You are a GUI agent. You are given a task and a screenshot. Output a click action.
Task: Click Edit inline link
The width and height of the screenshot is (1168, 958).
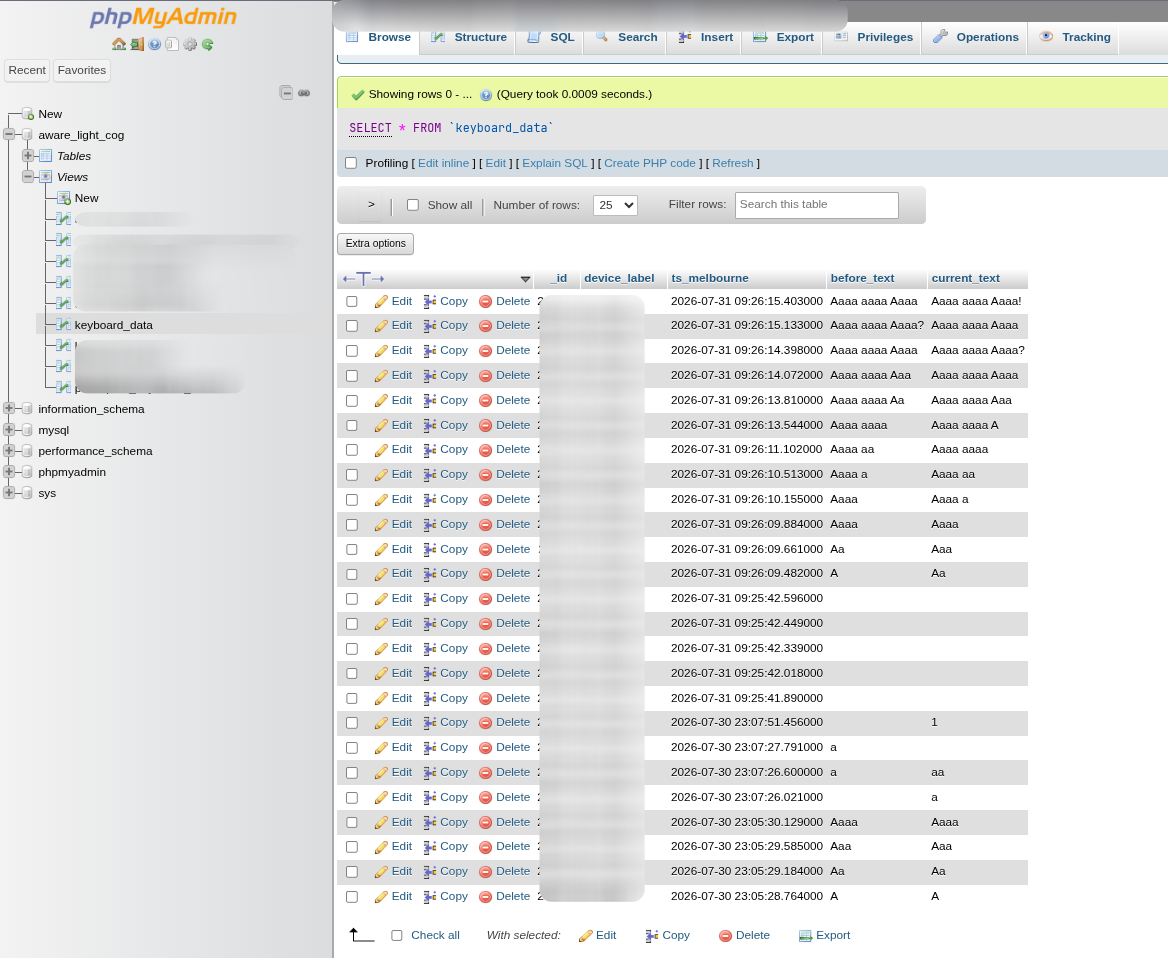[x=443, y=163]
